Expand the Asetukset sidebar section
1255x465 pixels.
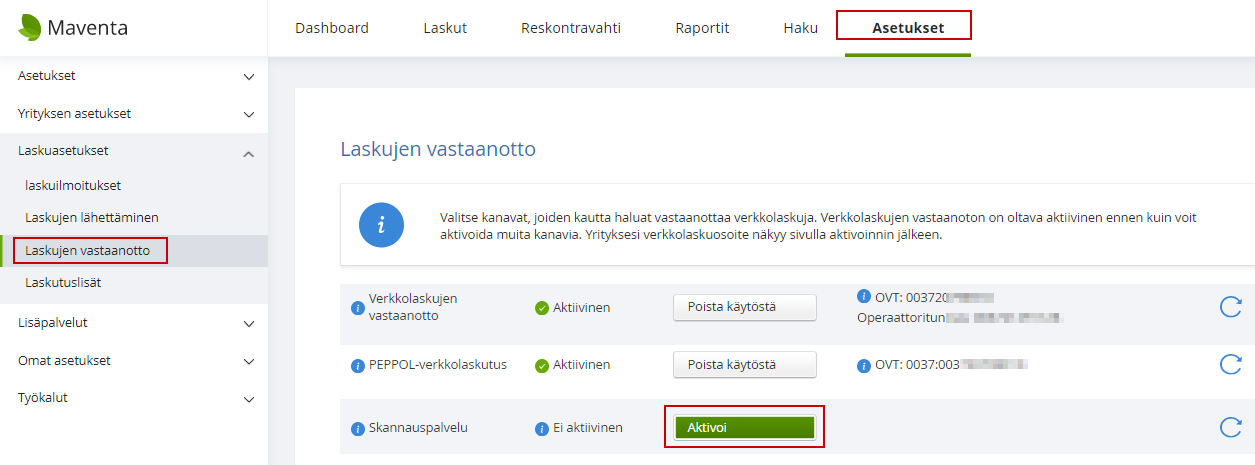(249, 76)
